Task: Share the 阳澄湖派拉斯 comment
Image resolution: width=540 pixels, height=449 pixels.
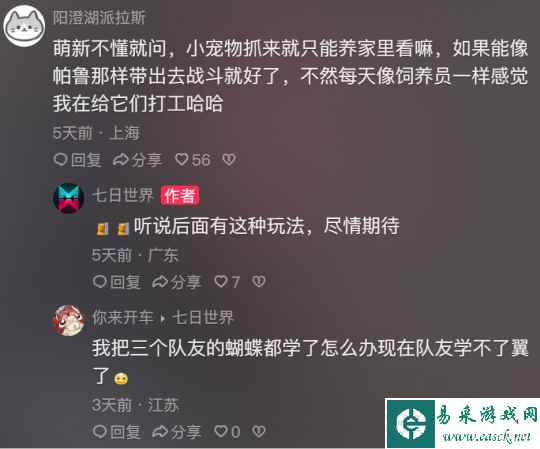Action: (137, 160)
